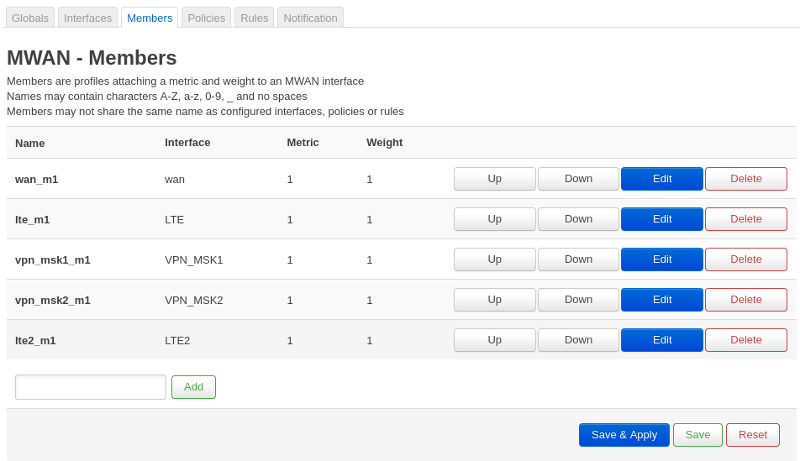Go to the Policies tab
This screenshot has width=800, height=461.
point(206,18)
